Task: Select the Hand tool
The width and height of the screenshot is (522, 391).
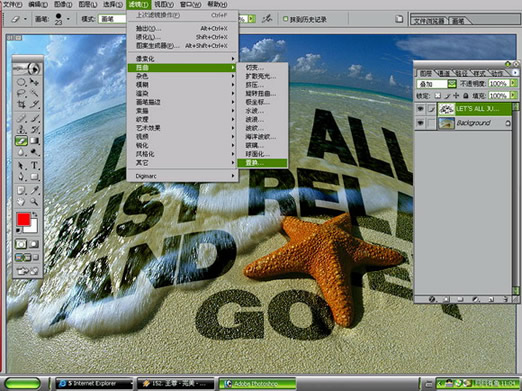Action: (21, 201)
